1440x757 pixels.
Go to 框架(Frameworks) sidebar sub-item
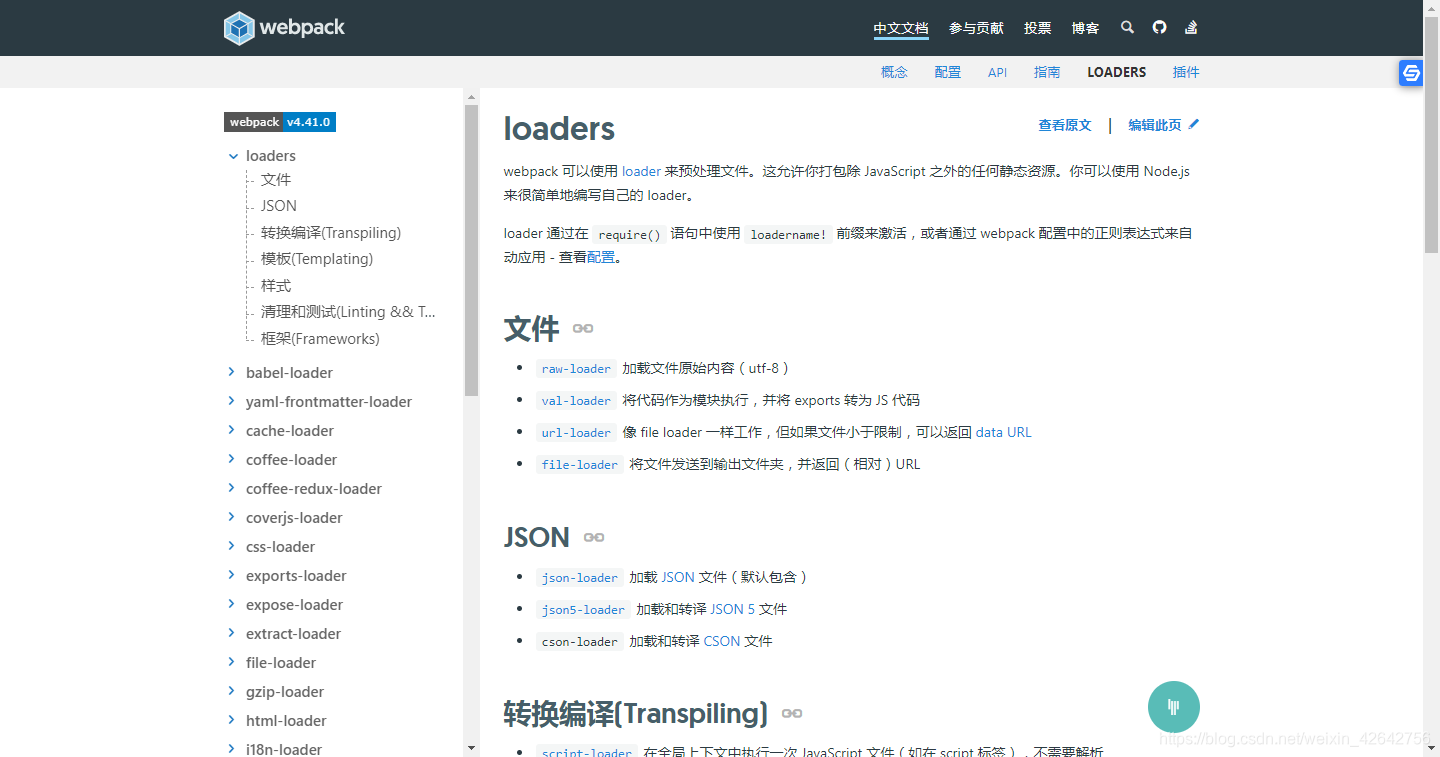(x=320, y=338)
